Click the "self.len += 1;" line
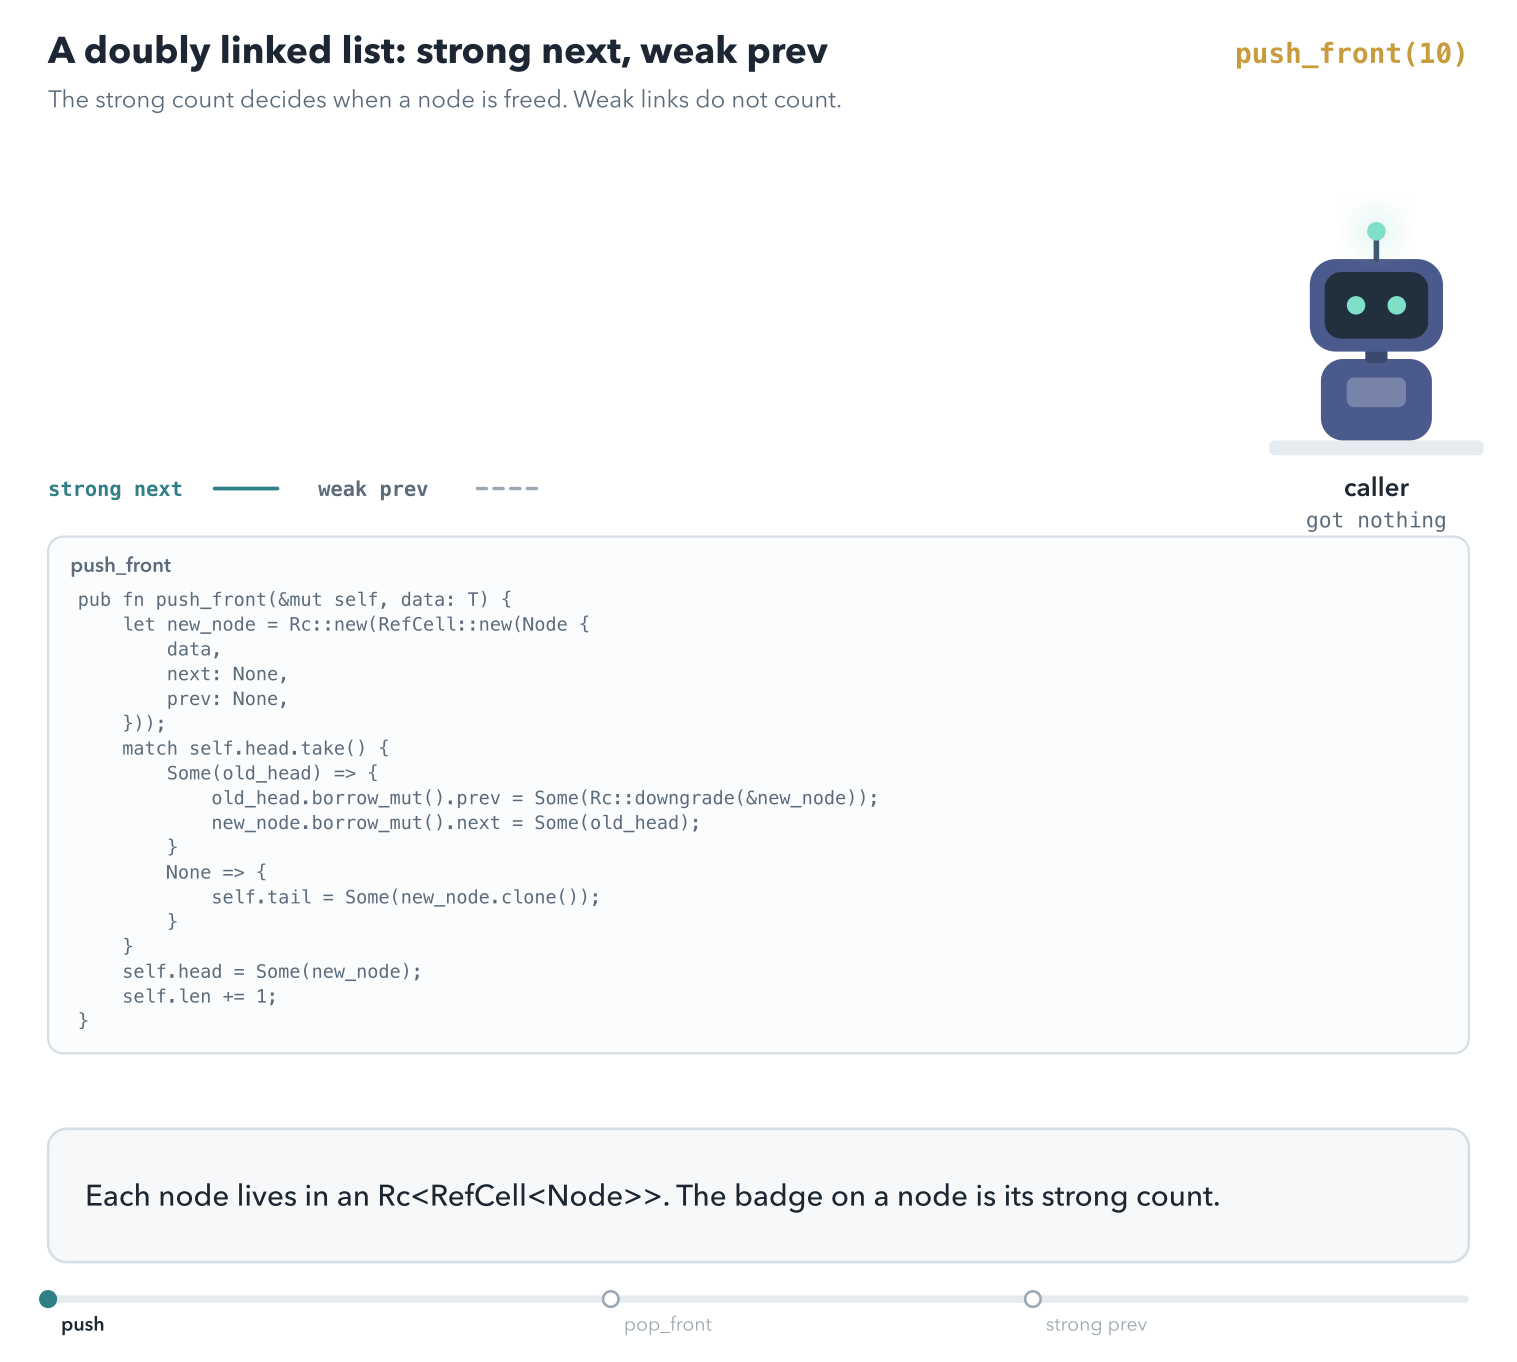1517x1362 pixels. (200, 997)
